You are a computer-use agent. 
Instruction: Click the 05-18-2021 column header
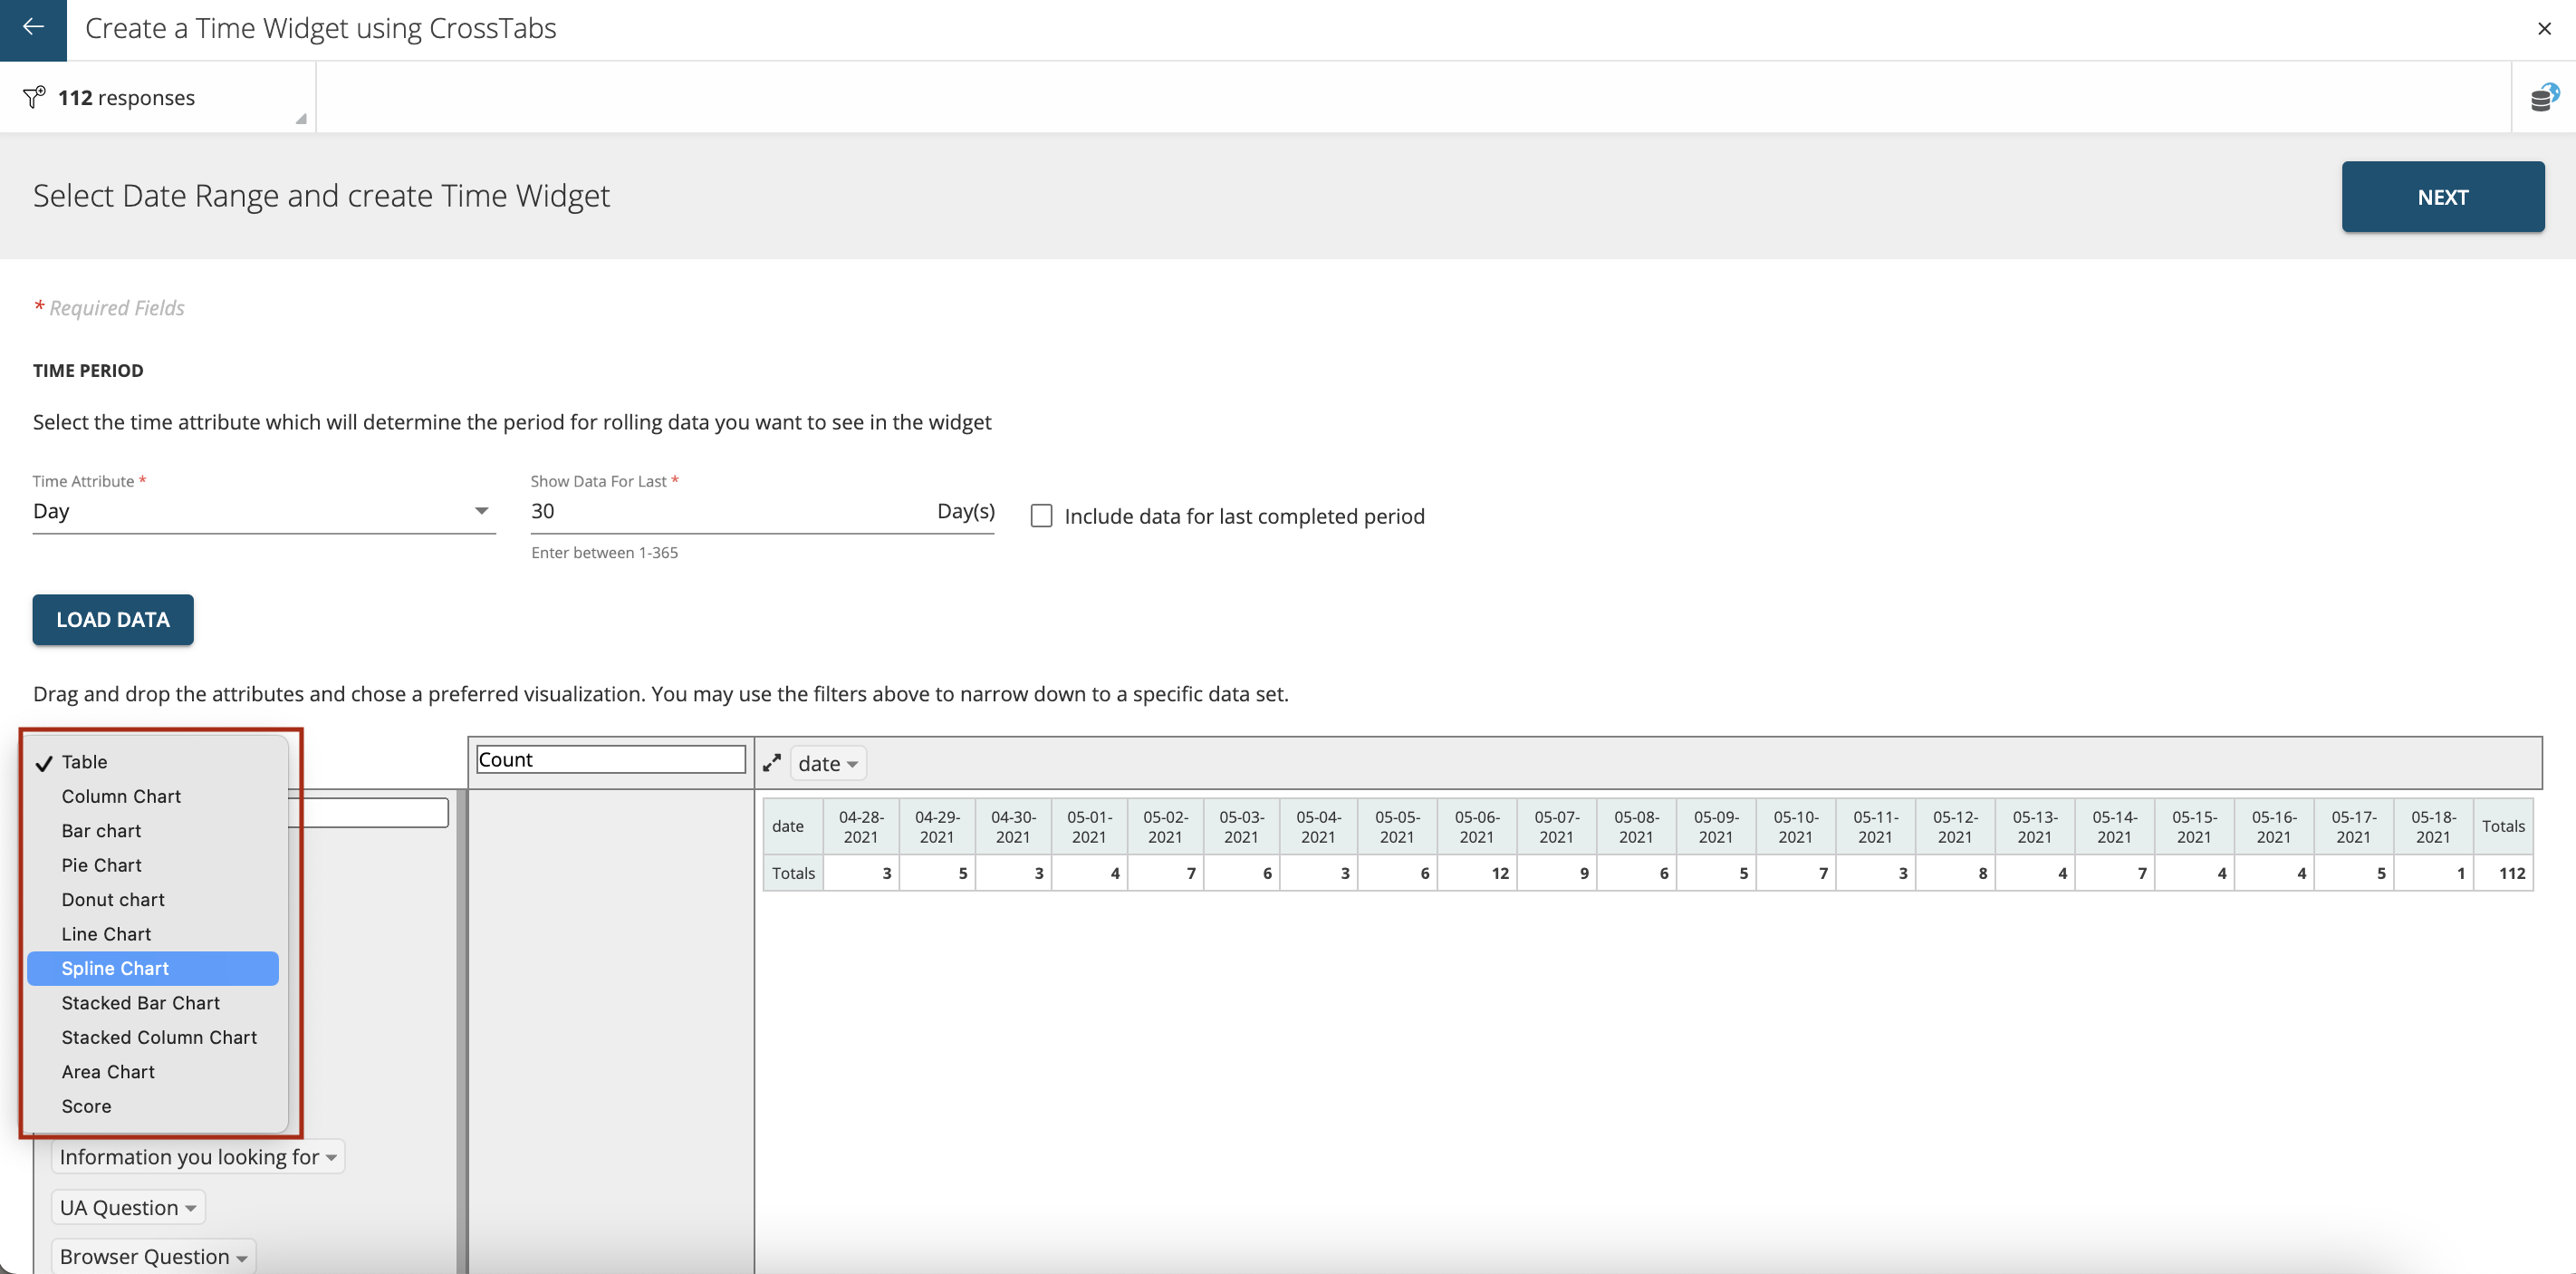[x=2433, y=826]
